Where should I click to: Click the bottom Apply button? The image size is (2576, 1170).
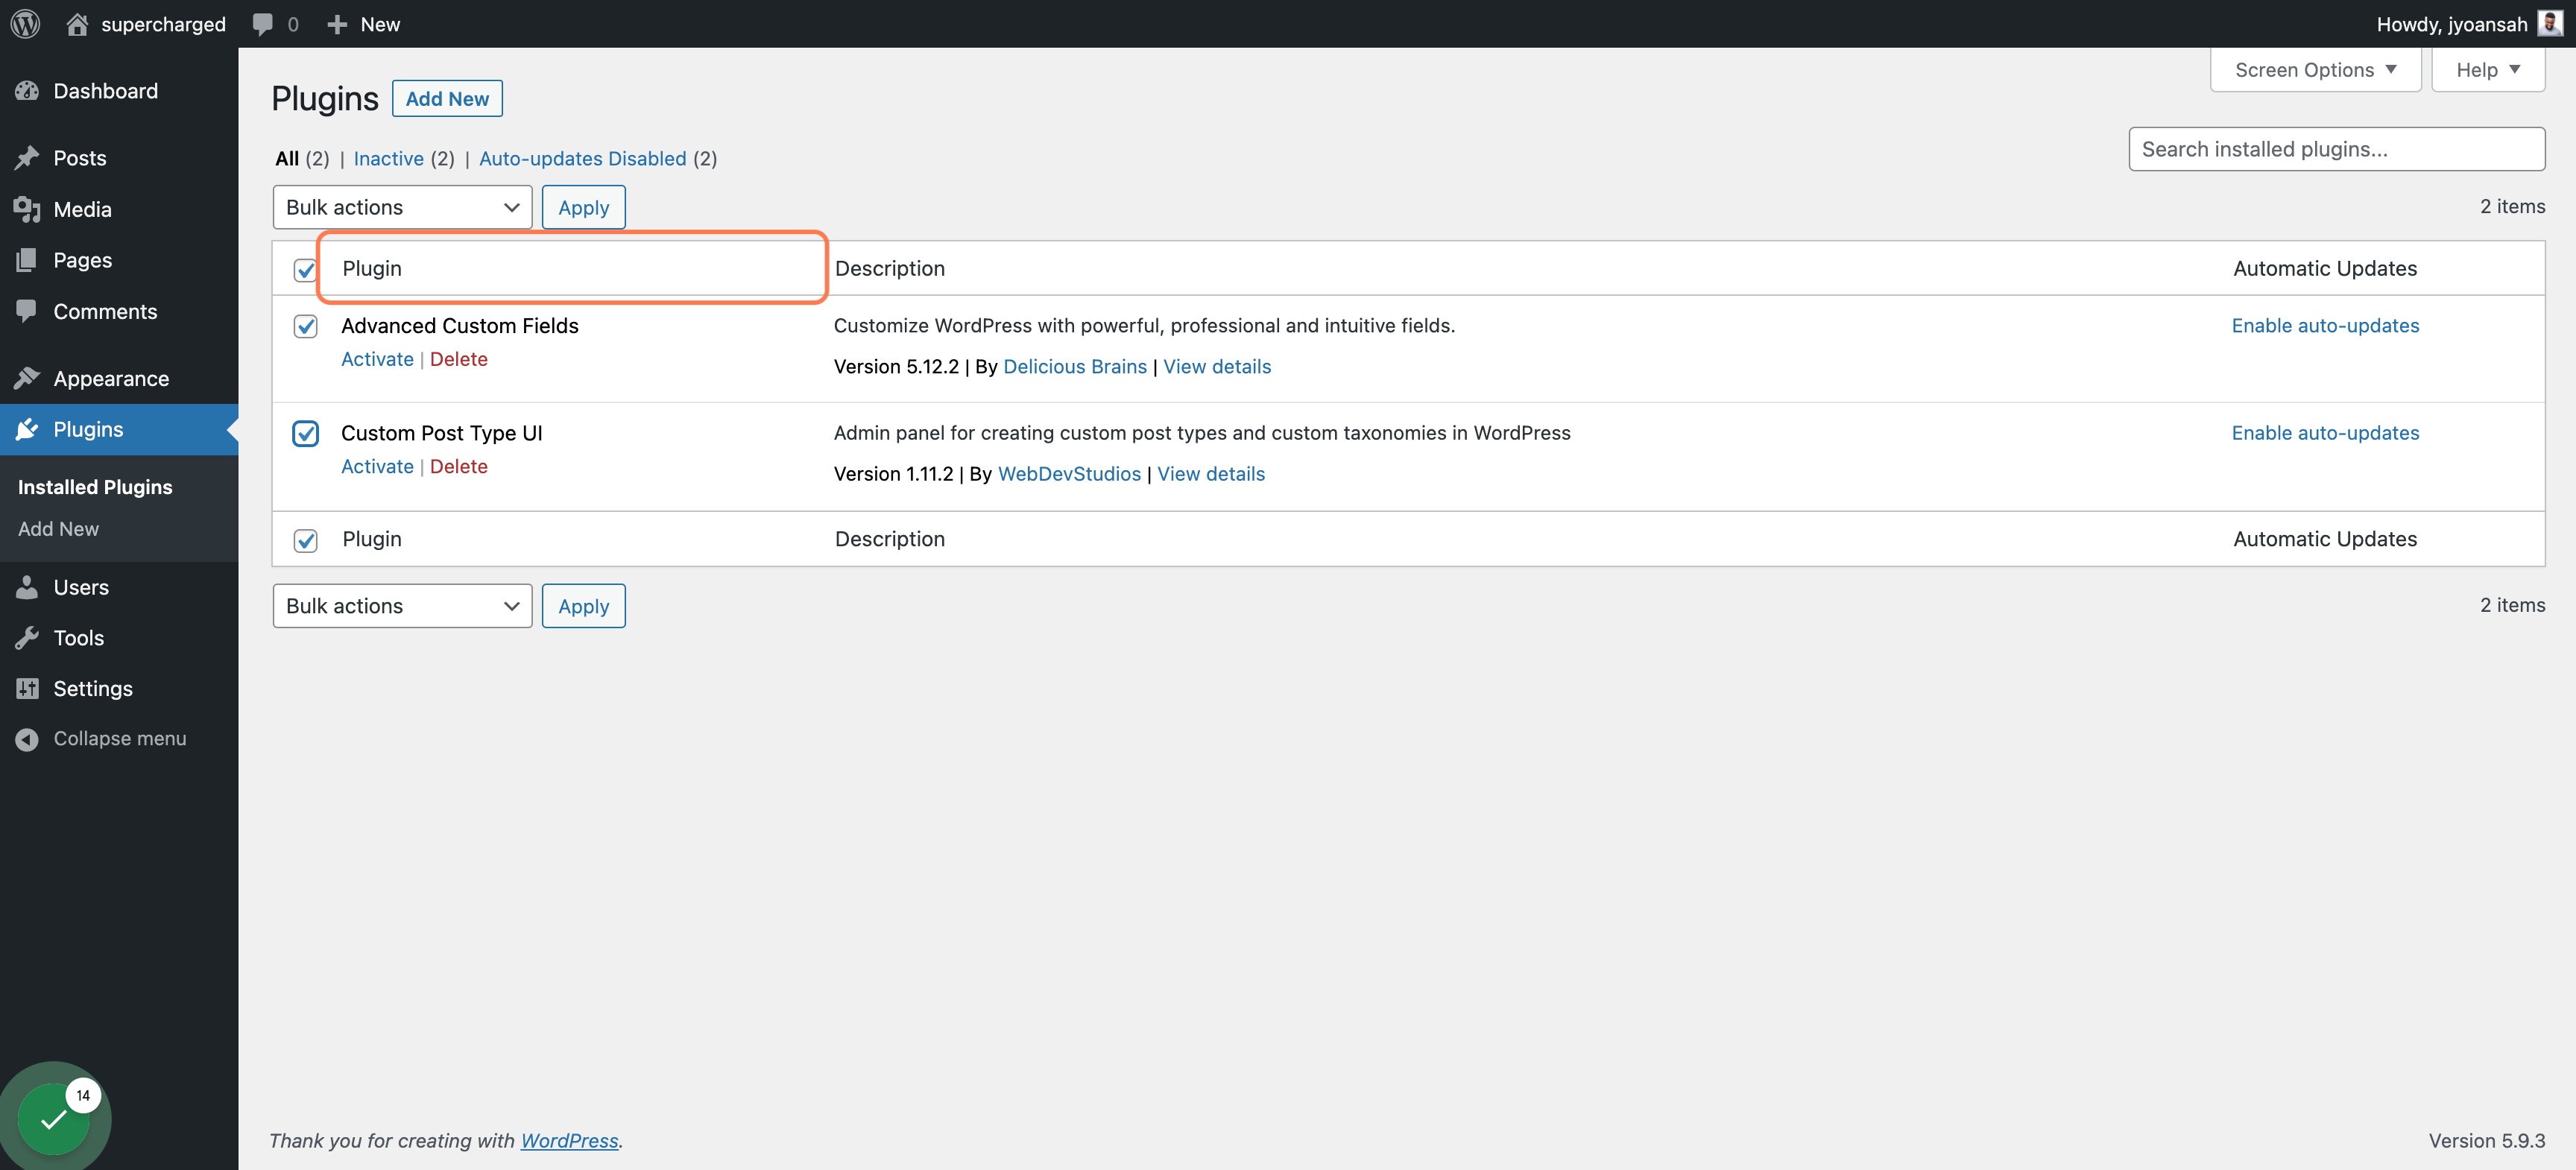click(583, 606)
